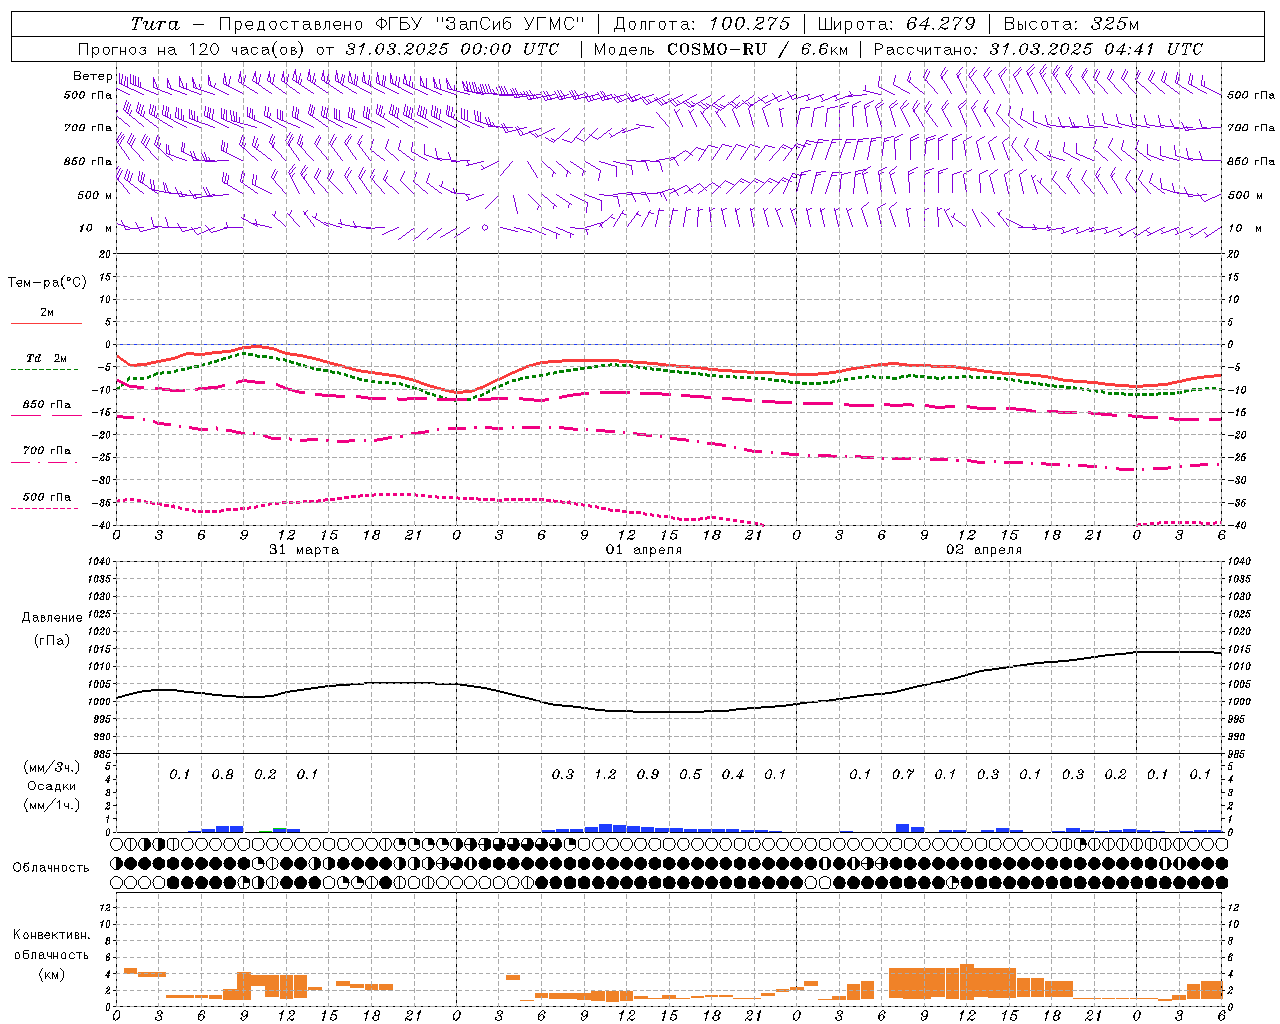Click the "Td 2м" dew point legend entry
This screenshot has width=1280, height=1024.
click(46, 358)
